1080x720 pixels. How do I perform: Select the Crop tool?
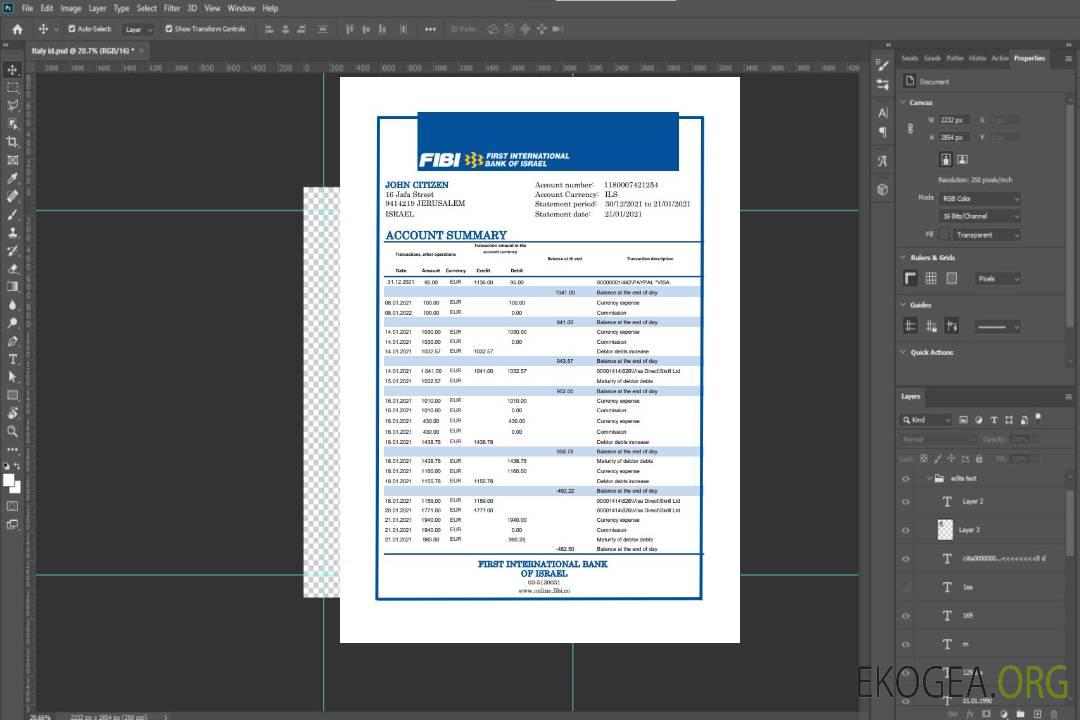point(12,142)
